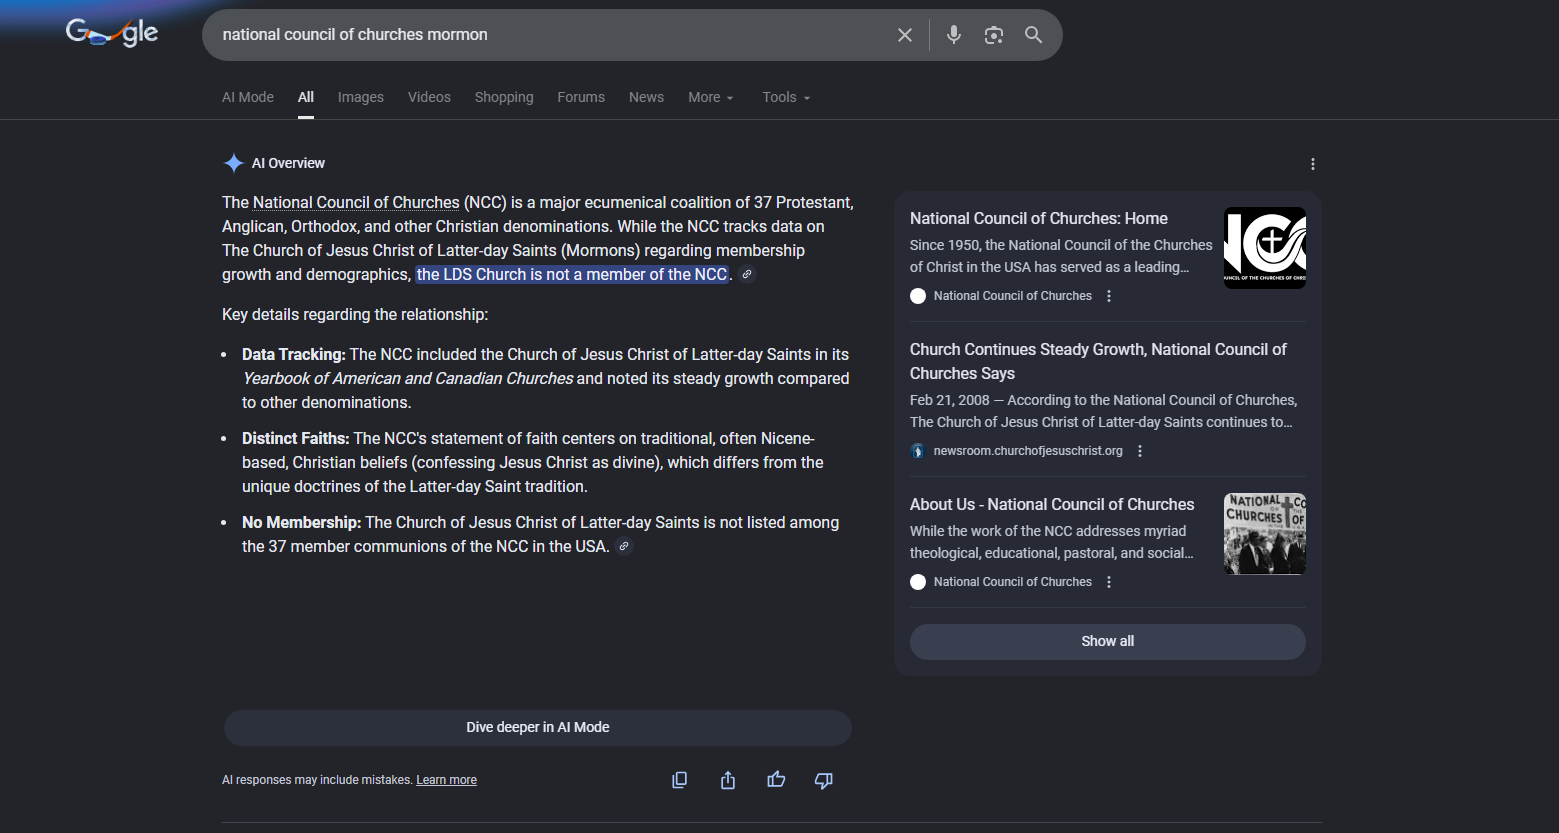The image size is (1559, 833).
Task: Switch to Forums tab
Action: tap(581, 97)
